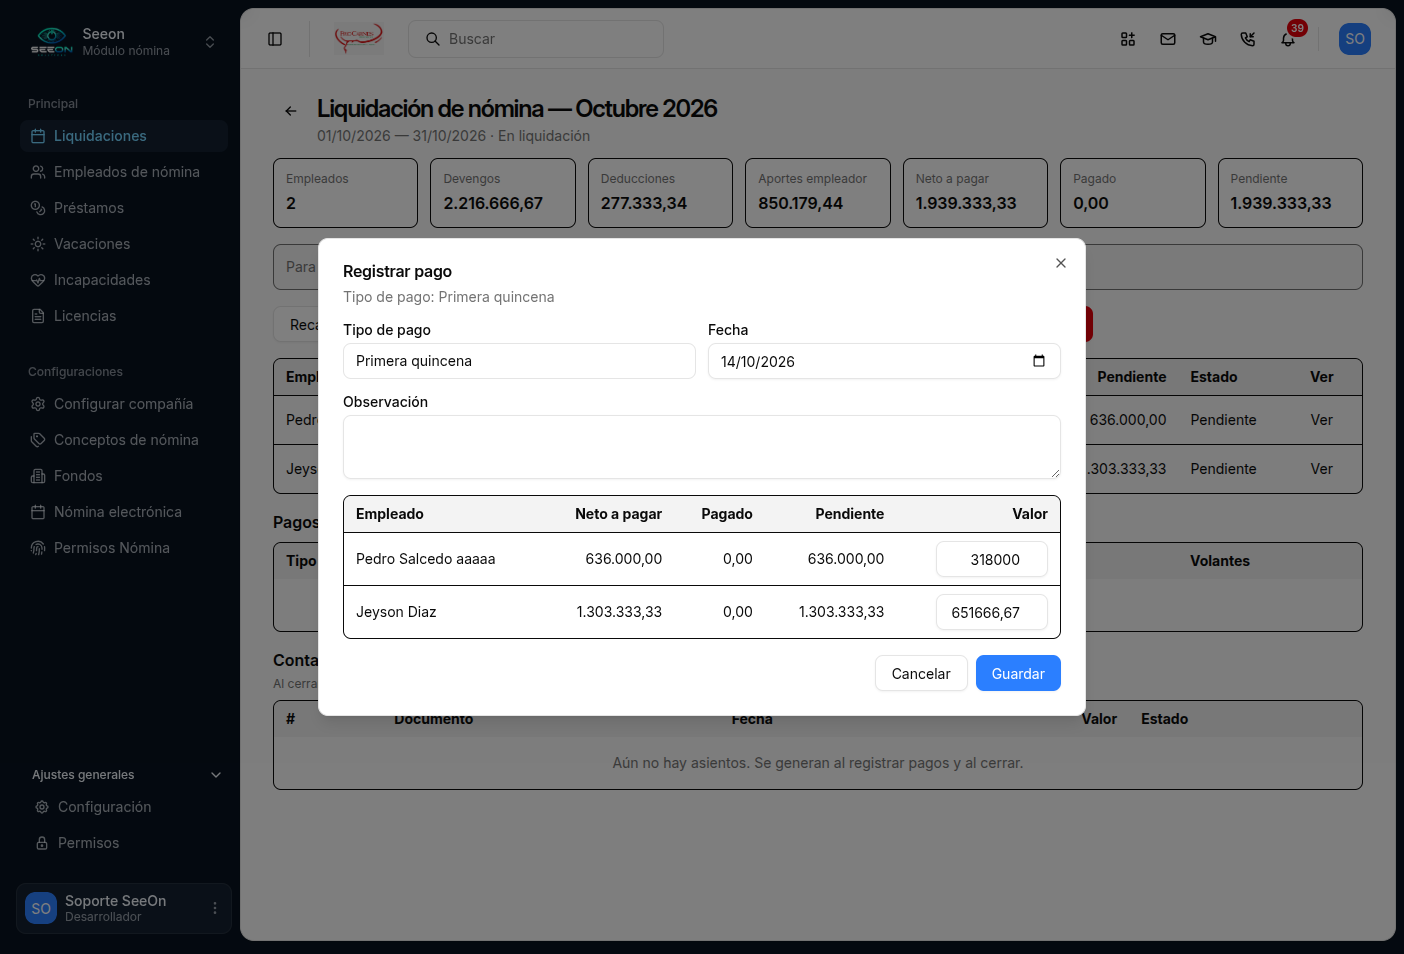Image resolution: width=1404 pixels, height=954 pixels.
Task: Click the Aportes empleador summary card
Action: (818, 193)
